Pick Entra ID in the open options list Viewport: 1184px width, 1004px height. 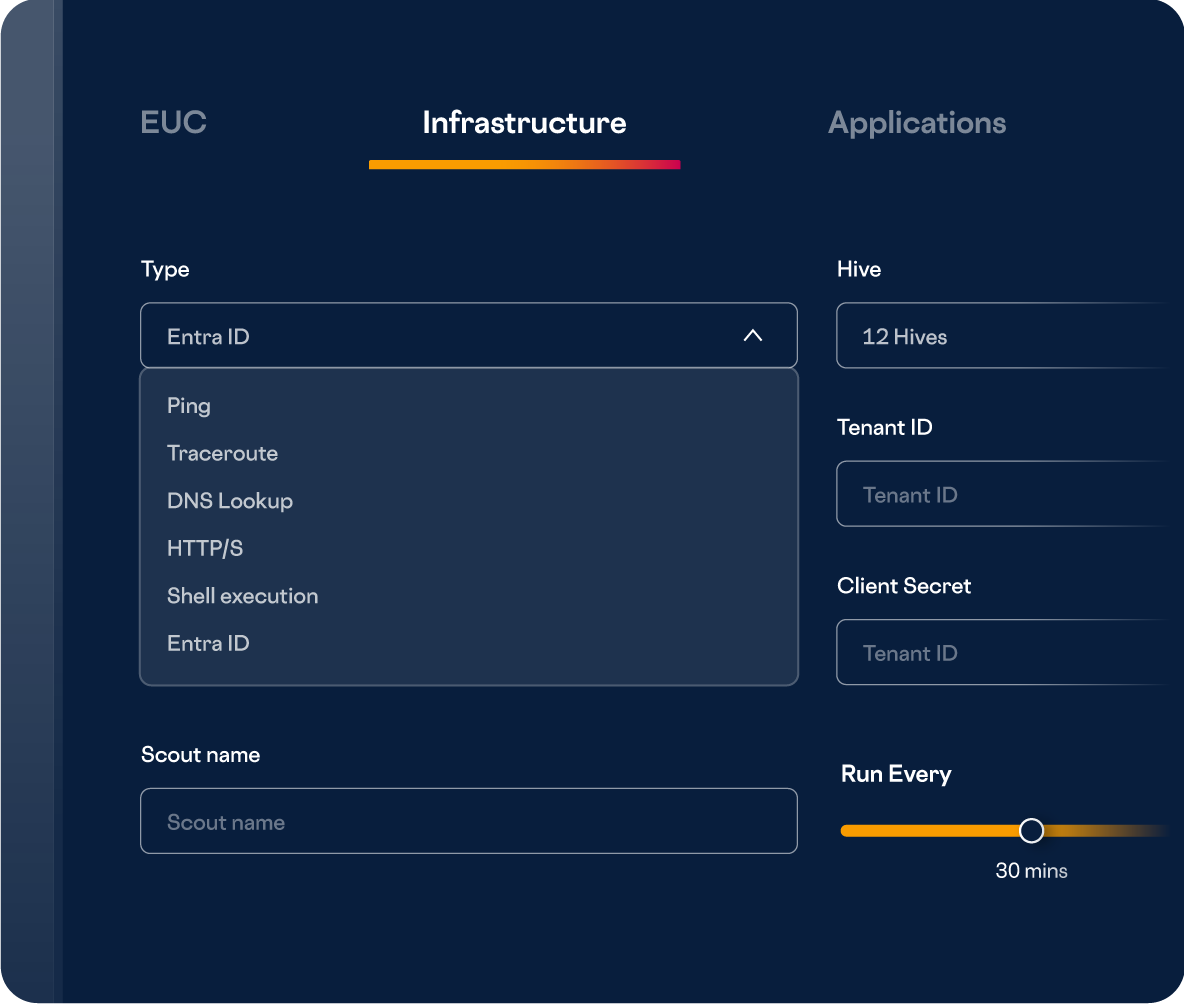[208, 643]
